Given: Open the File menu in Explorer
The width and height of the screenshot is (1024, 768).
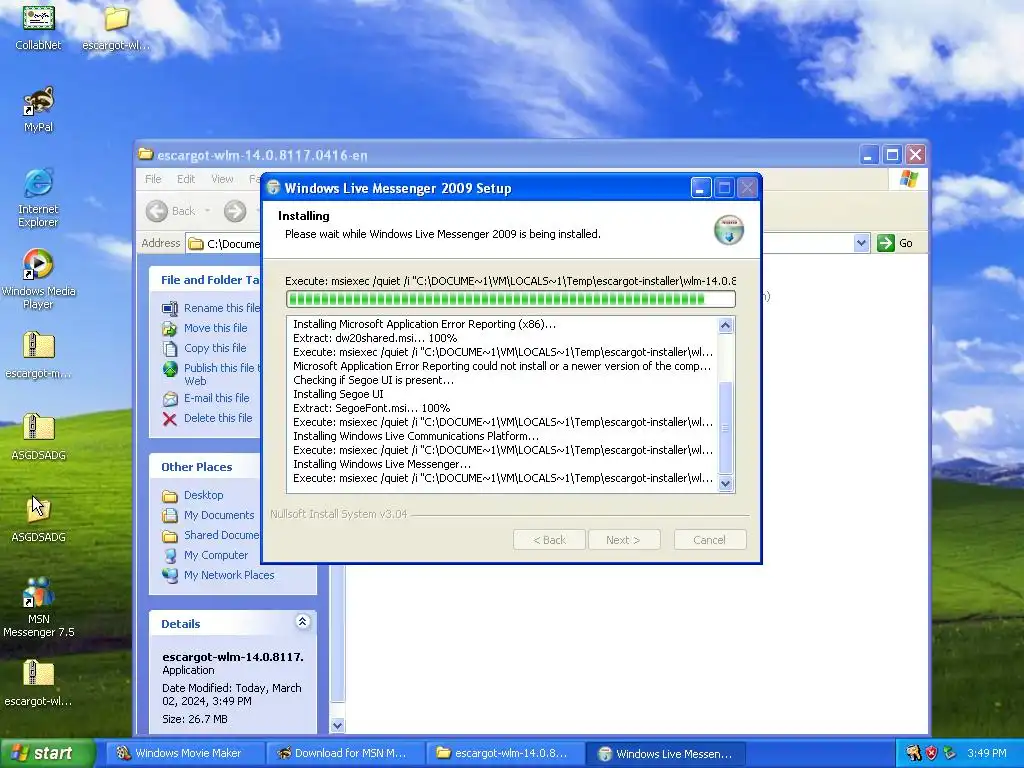Looking at the screenshot, I should 153,179.
